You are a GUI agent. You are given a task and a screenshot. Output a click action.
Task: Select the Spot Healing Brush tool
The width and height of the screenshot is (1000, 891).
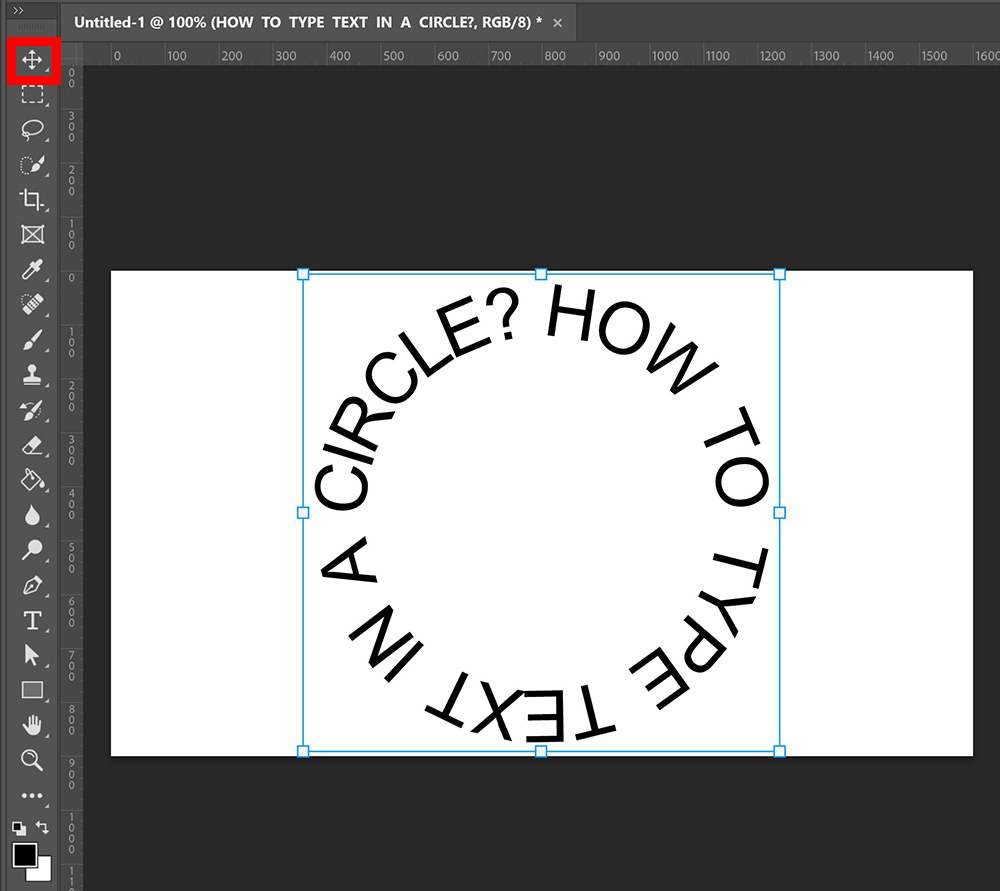click(x=32, y=304)
